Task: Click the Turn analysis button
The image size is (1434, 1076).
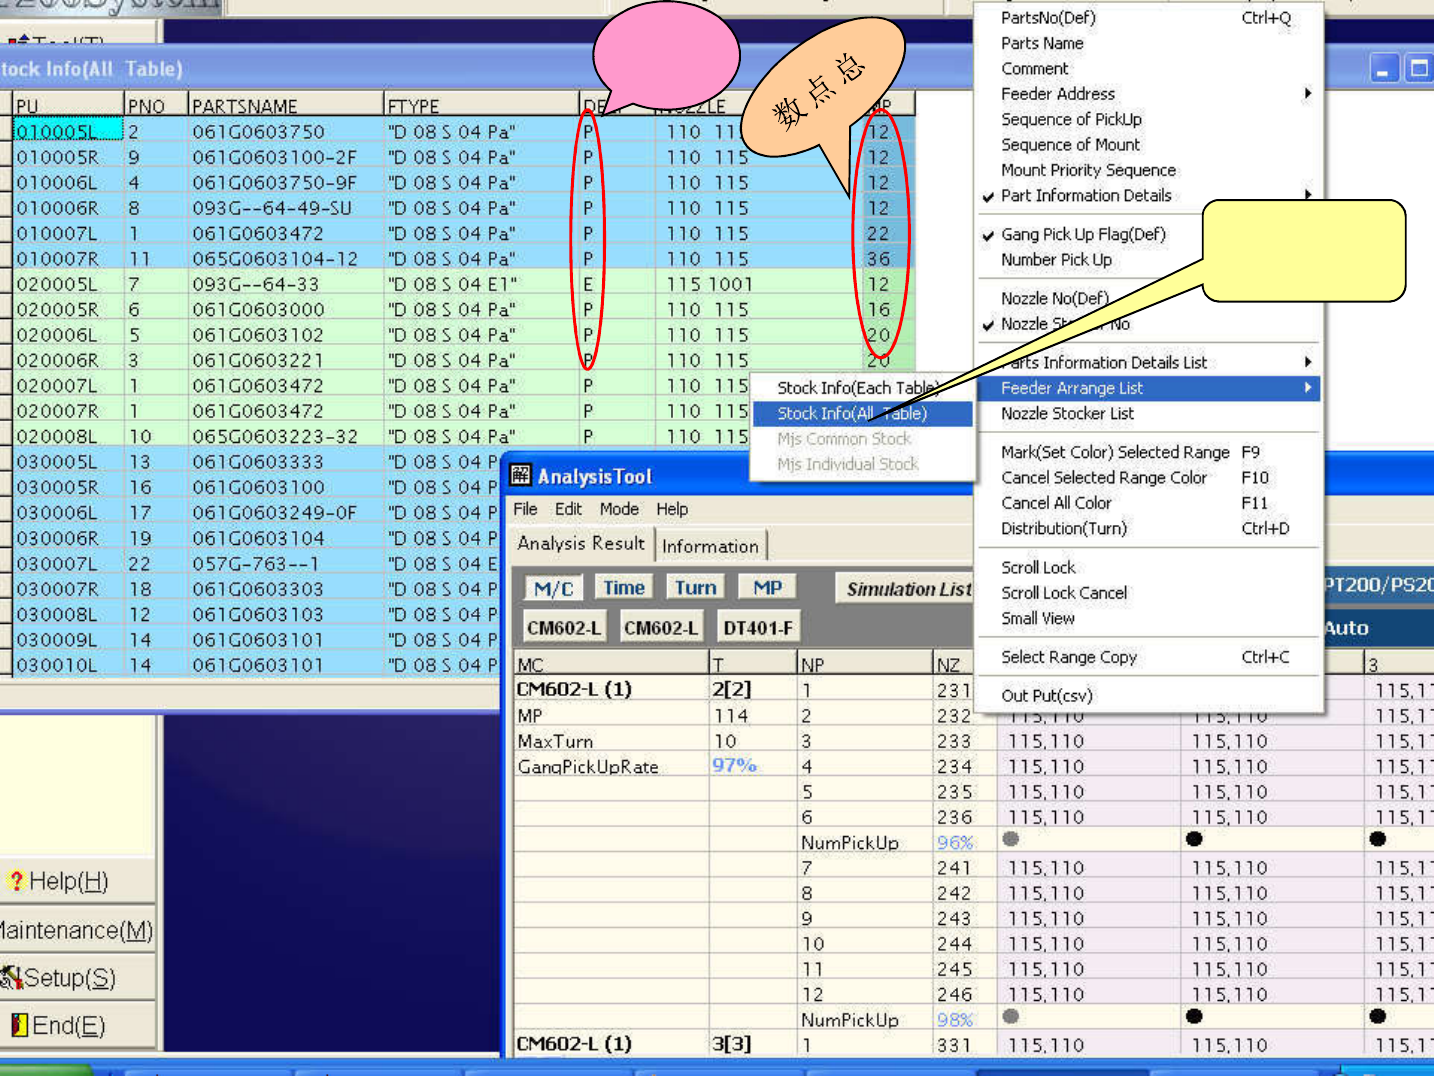Action: [x=695, y=588]
